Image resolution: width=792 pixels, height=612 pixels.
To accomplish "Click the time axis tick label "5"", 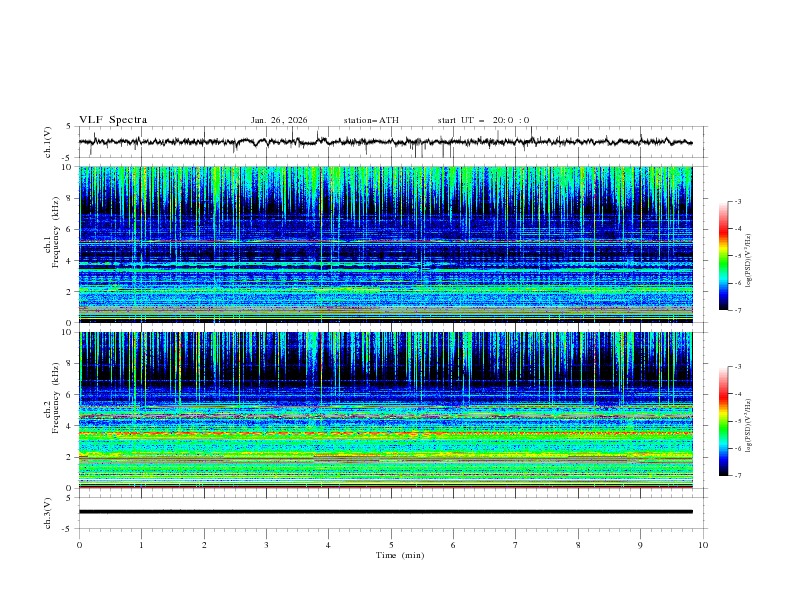I will click(x=391, y=545).
